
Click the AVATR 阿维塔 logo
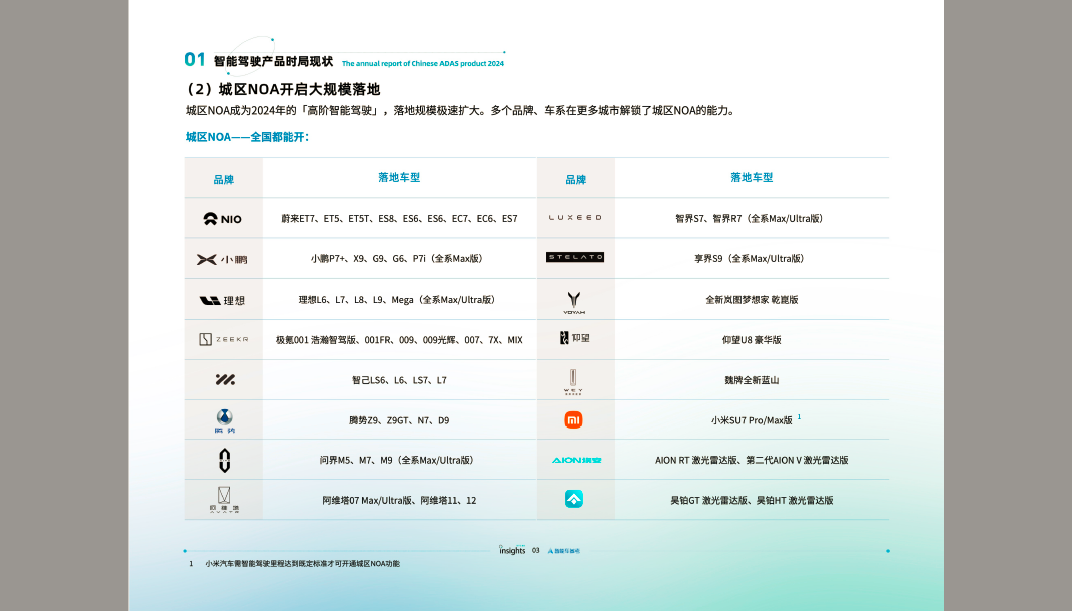[224, 500]
